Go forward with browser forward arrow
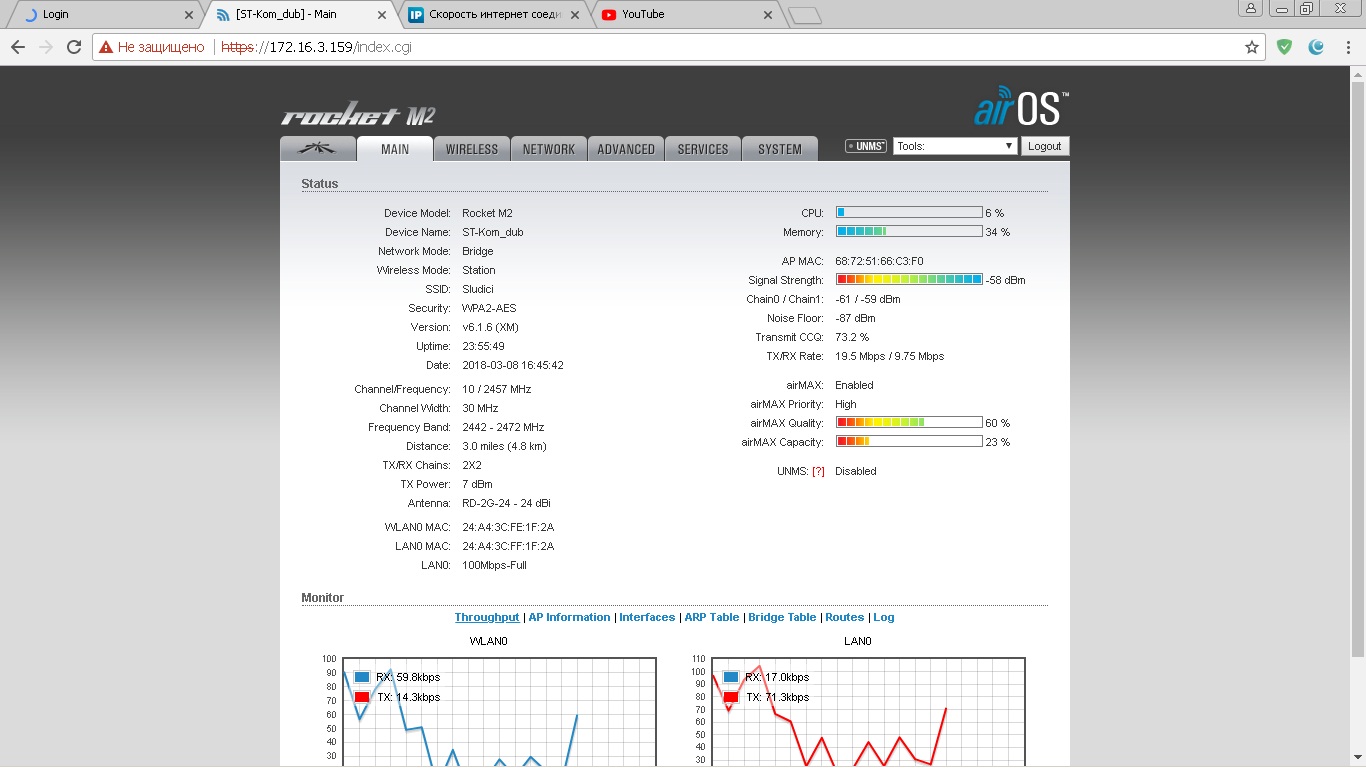Viewport: 1366px width, 768px height. pos(46,47)
